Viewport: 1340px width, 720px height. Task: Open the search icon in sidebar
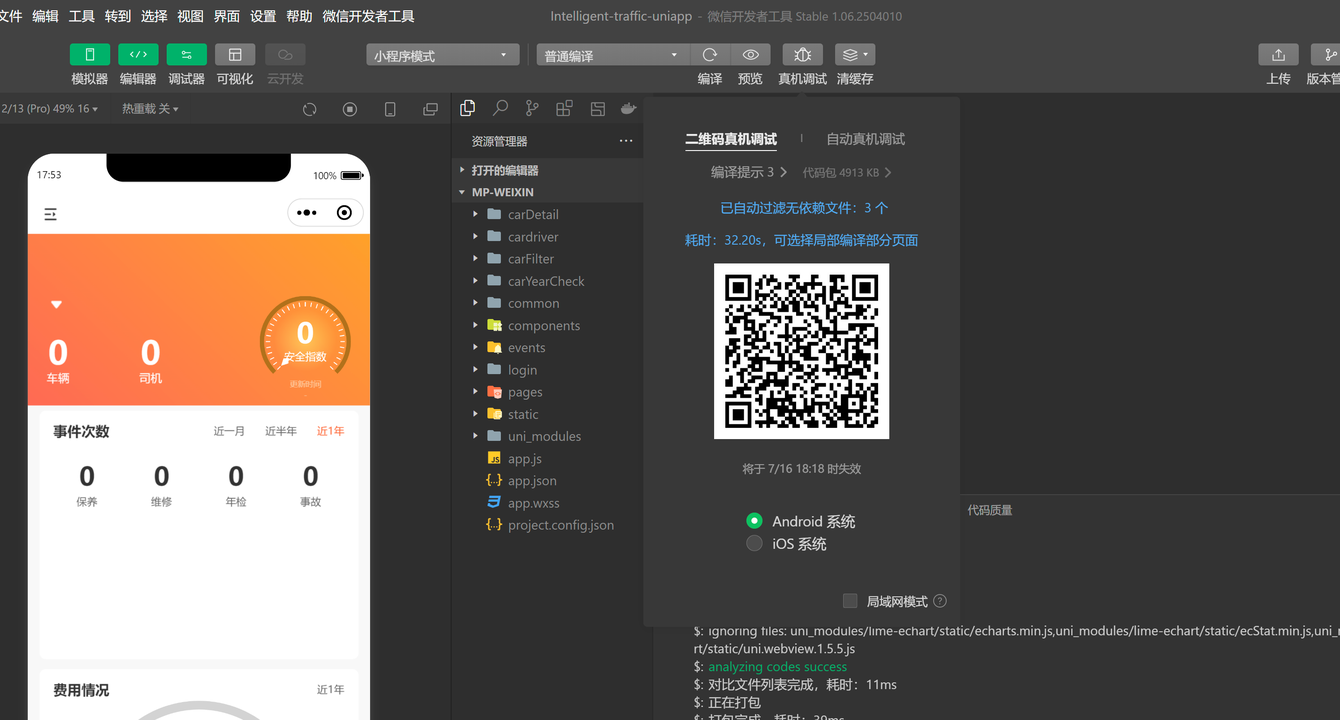(500, 108)
